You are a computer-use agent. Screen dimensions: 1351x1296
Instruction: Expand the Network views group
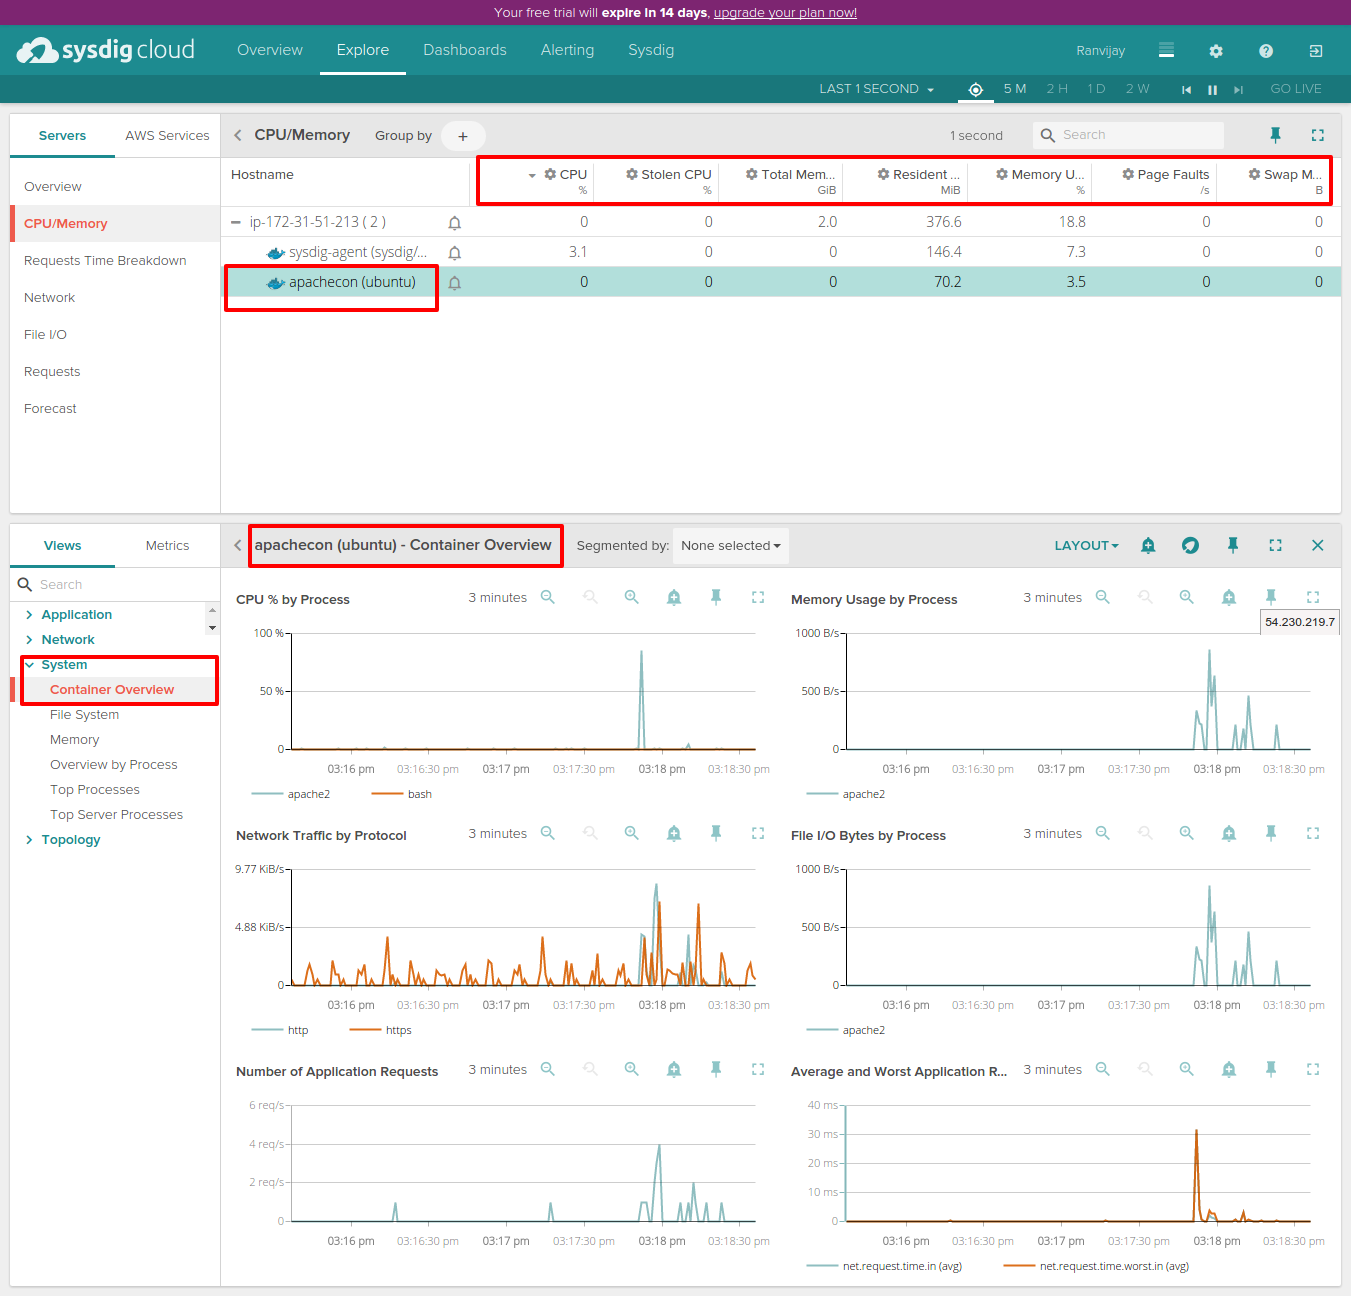tap(29, 640)
